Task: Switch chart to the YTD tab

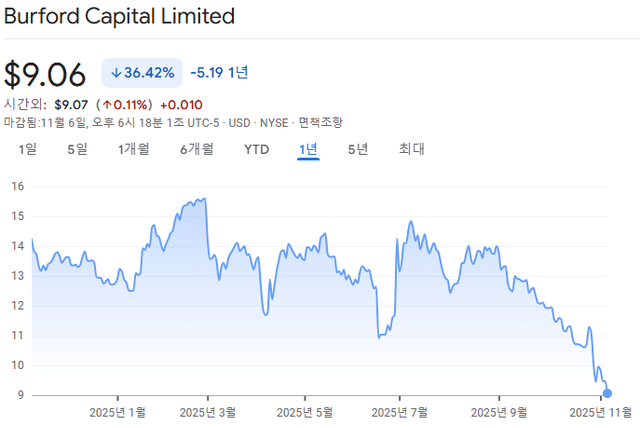Action: (257, 149)
